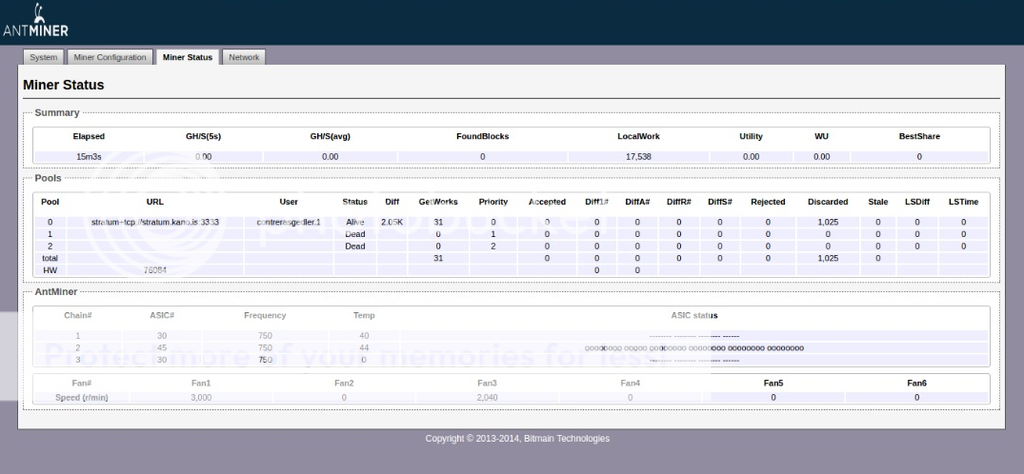The width and height of the screenshot is (1024, 474).
Task: Open the Network tab
Action: pos(244,57)
